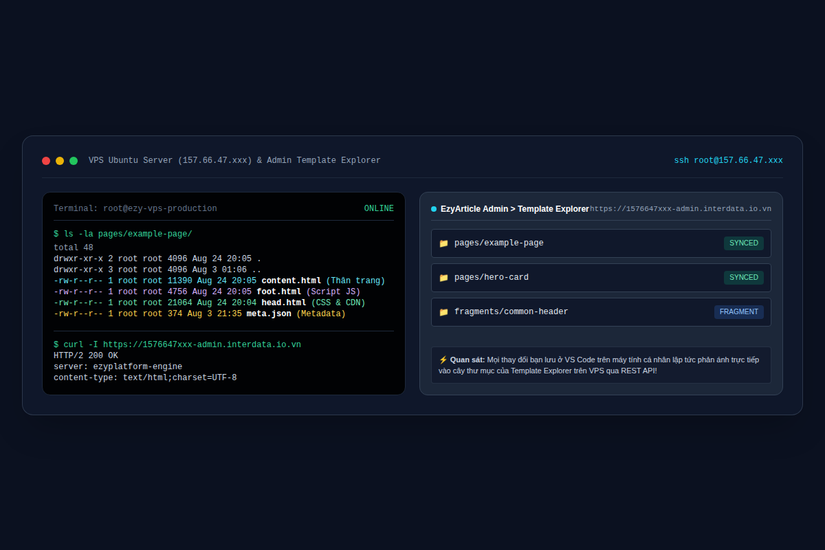
Task: Click the FRAGMENT badge
Action: (x=739, y=312)
